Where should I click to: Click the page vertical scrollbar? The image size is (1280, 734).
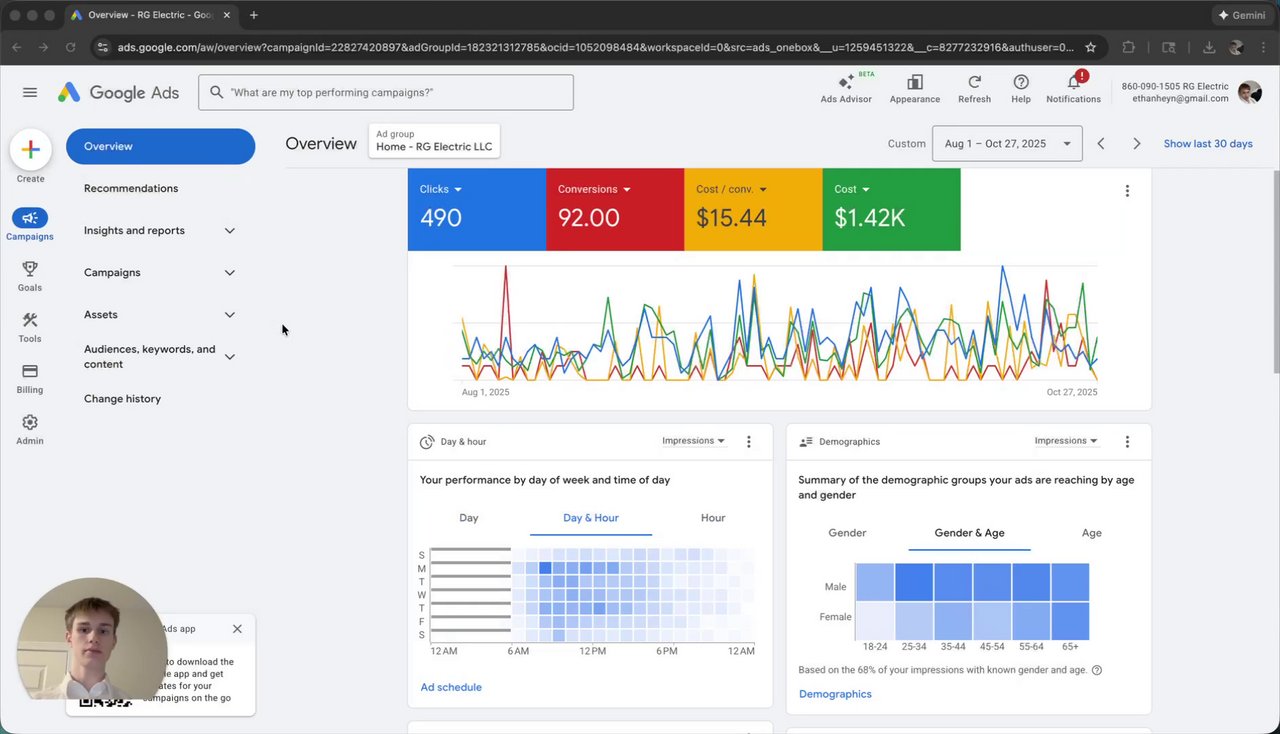tap(1275, 270)
